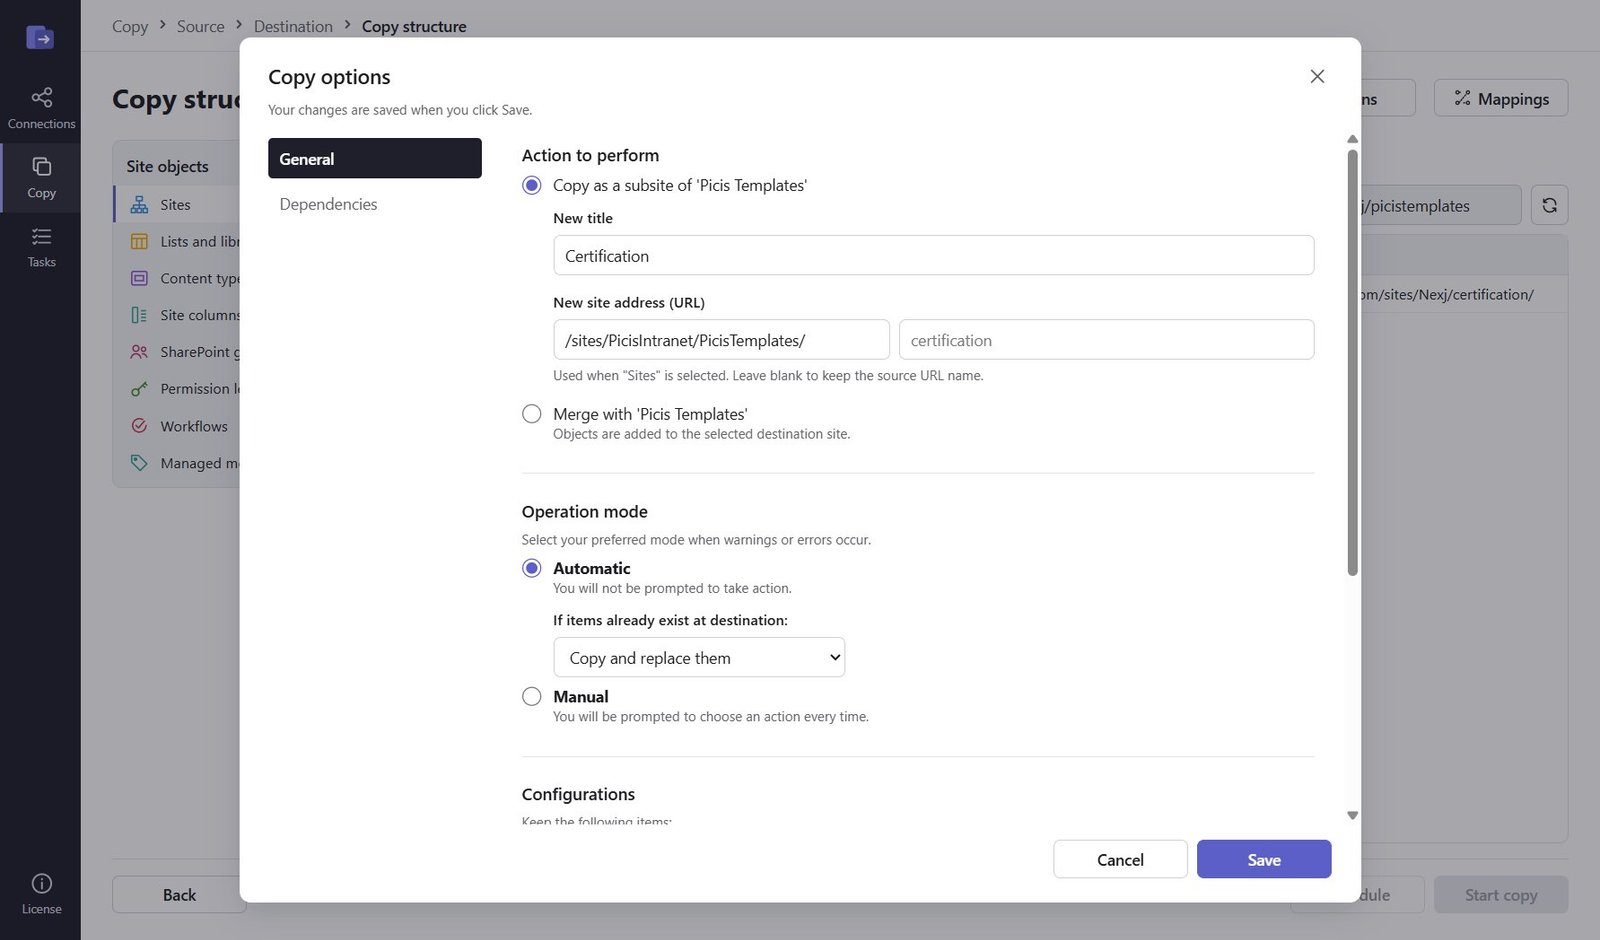This screenshot has width=1600, height=940.
Task: Click the Cancel button
Action: coord(1120,859)
